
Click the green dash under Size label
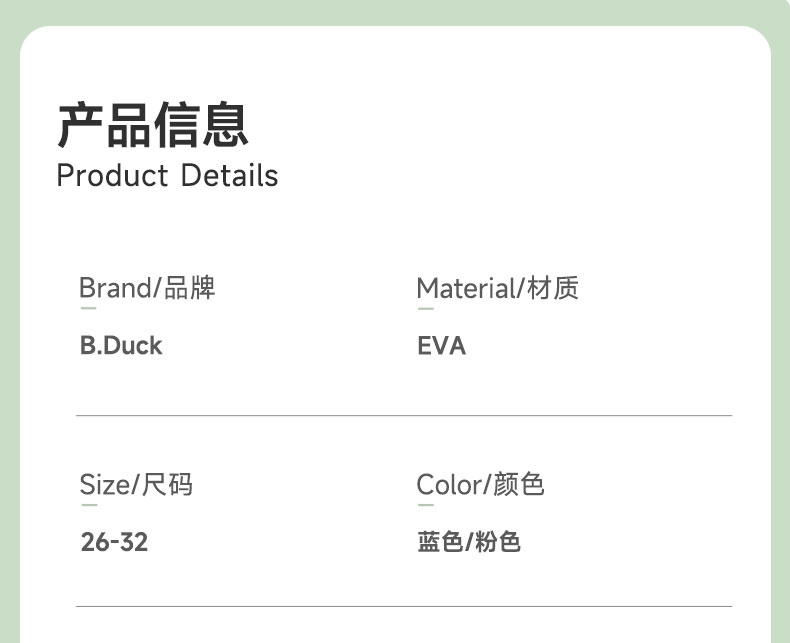coord(88,505)
